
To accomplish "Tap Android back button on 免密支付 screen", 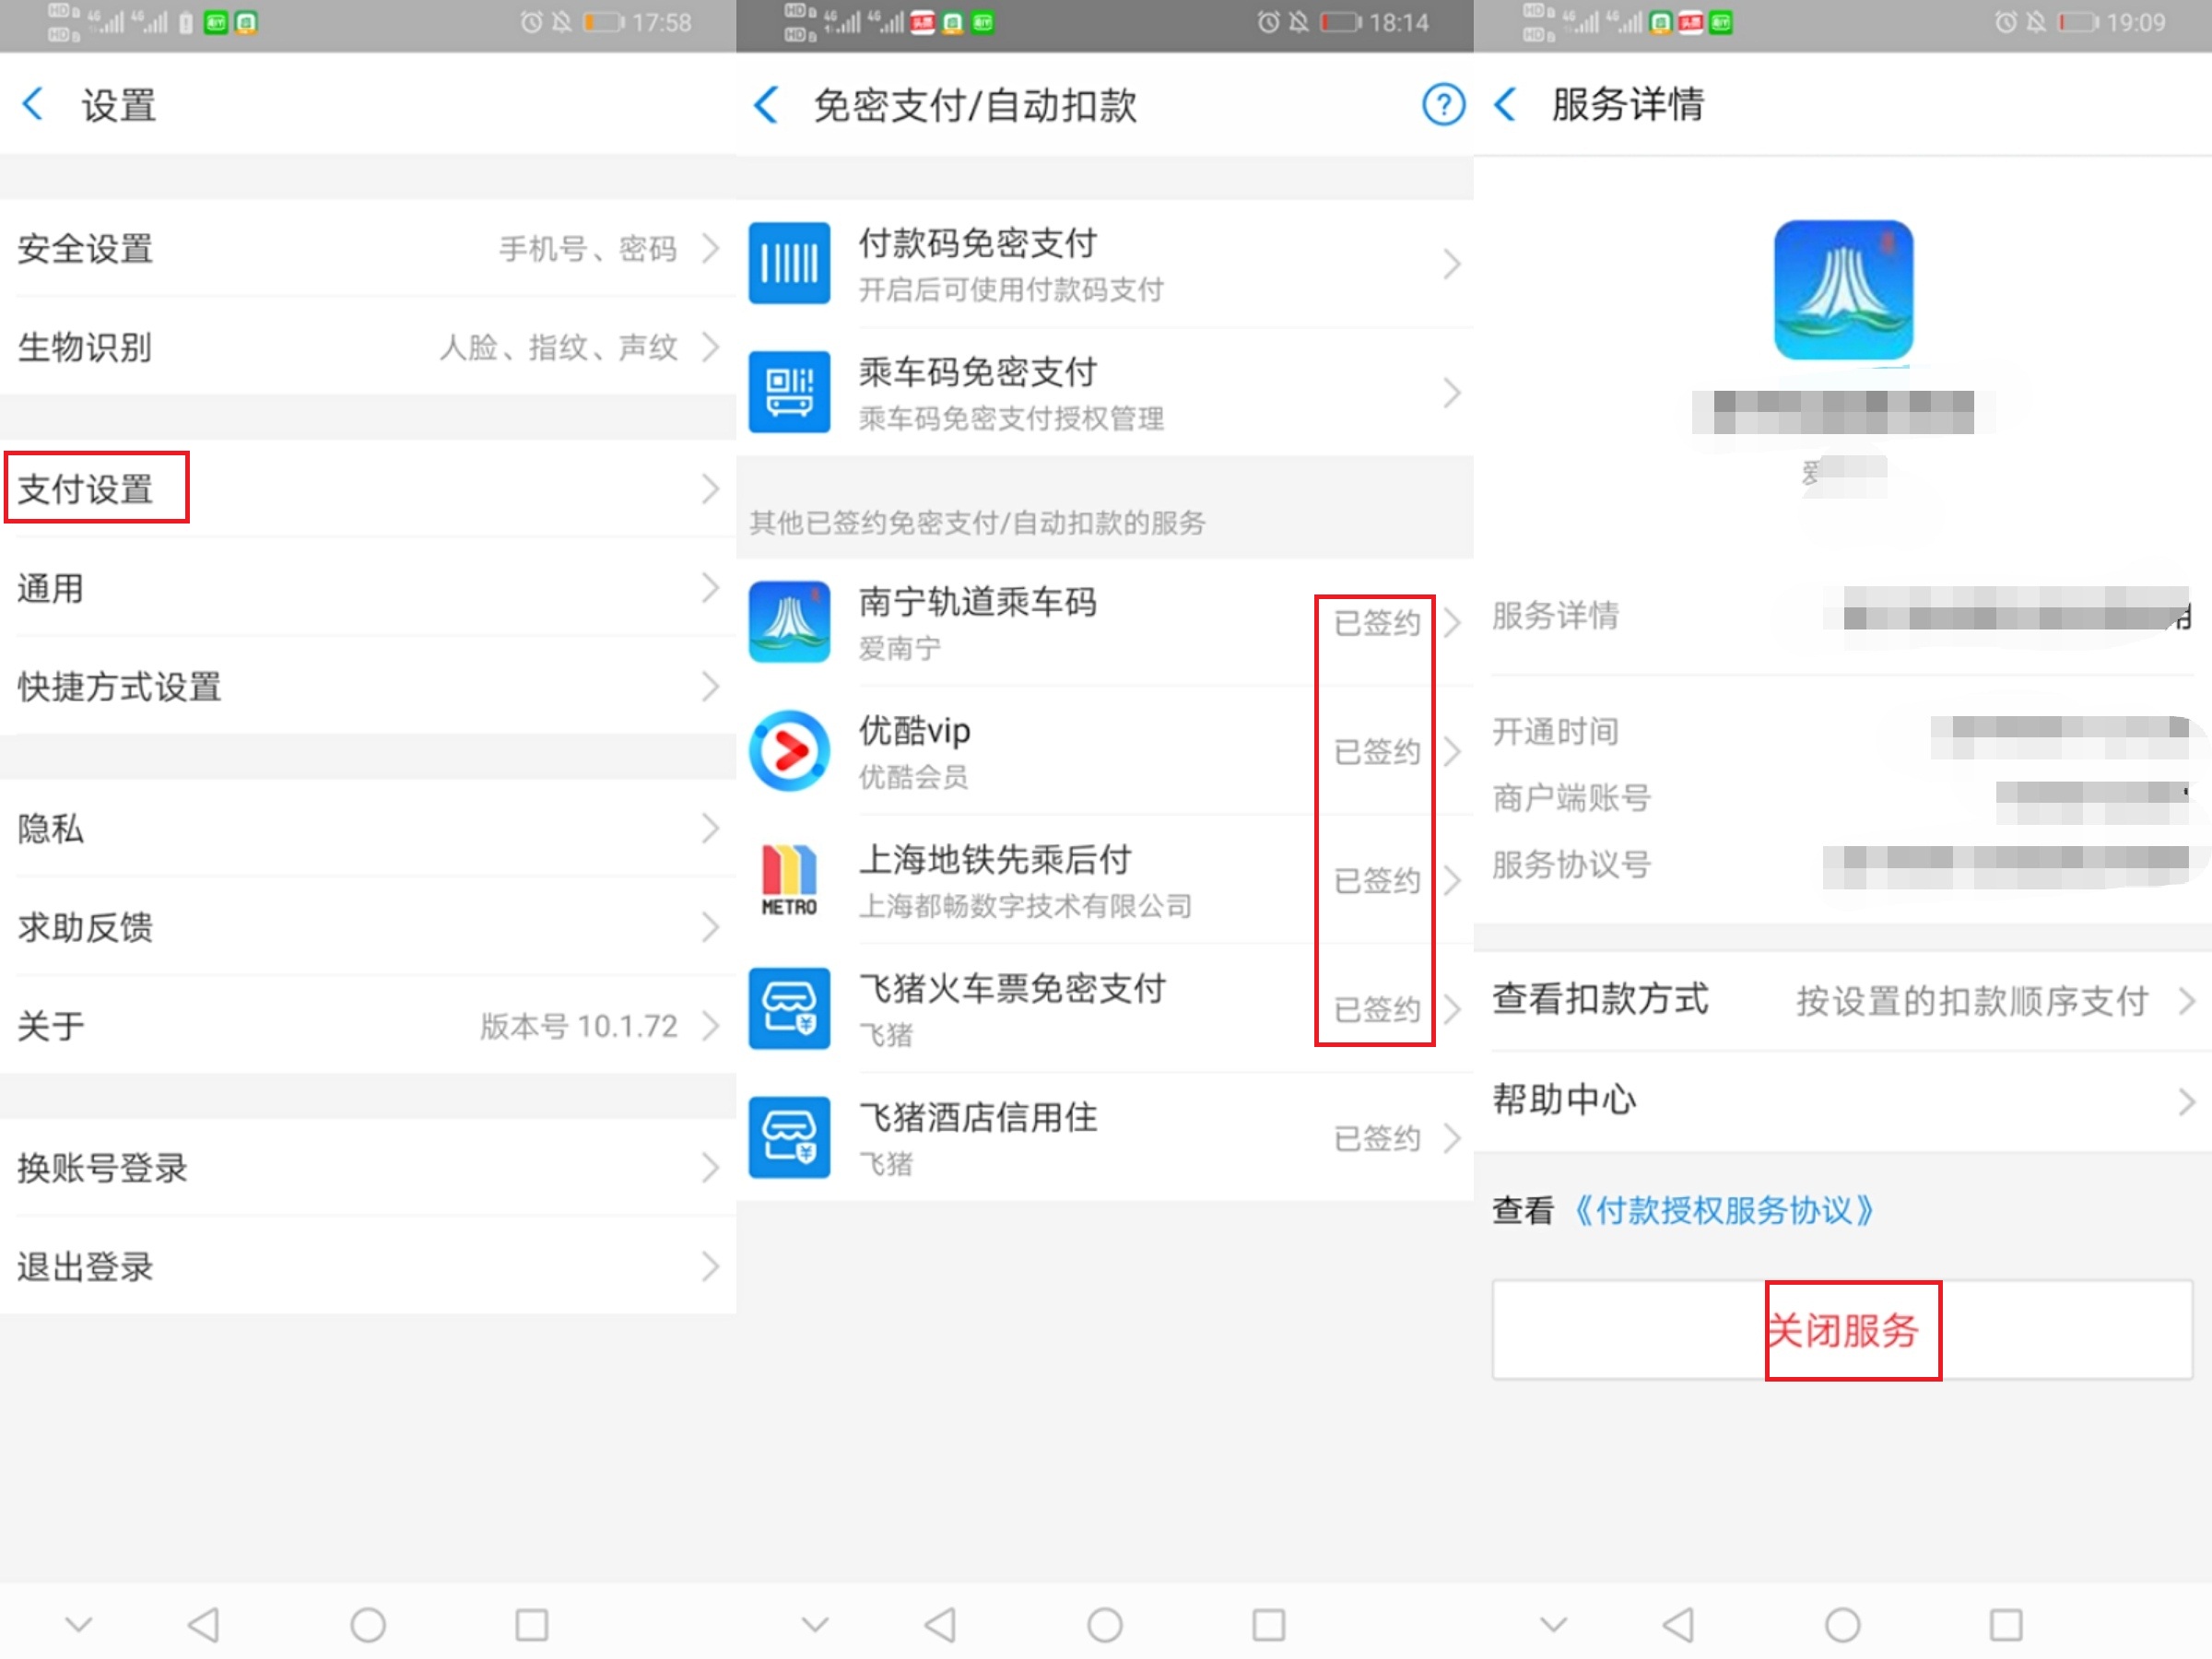I will pyautogui.click(x=940, y=1624).
